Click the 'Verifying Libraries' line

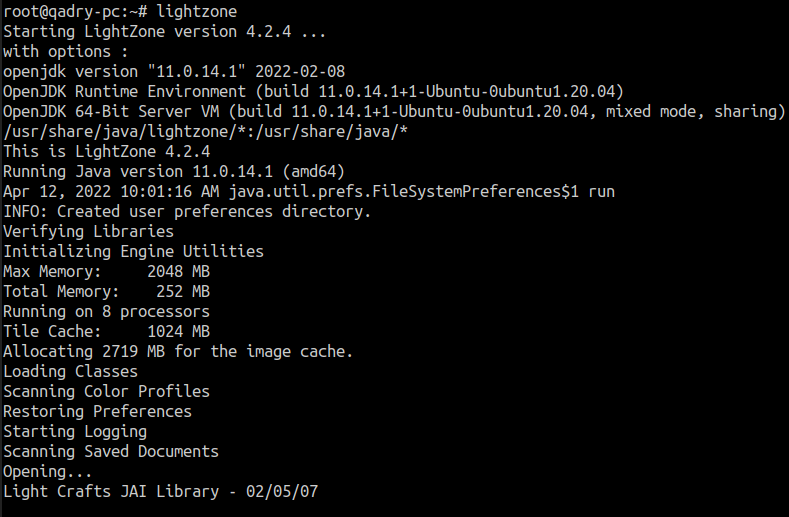pyautogui.click(x=89, y=232)
